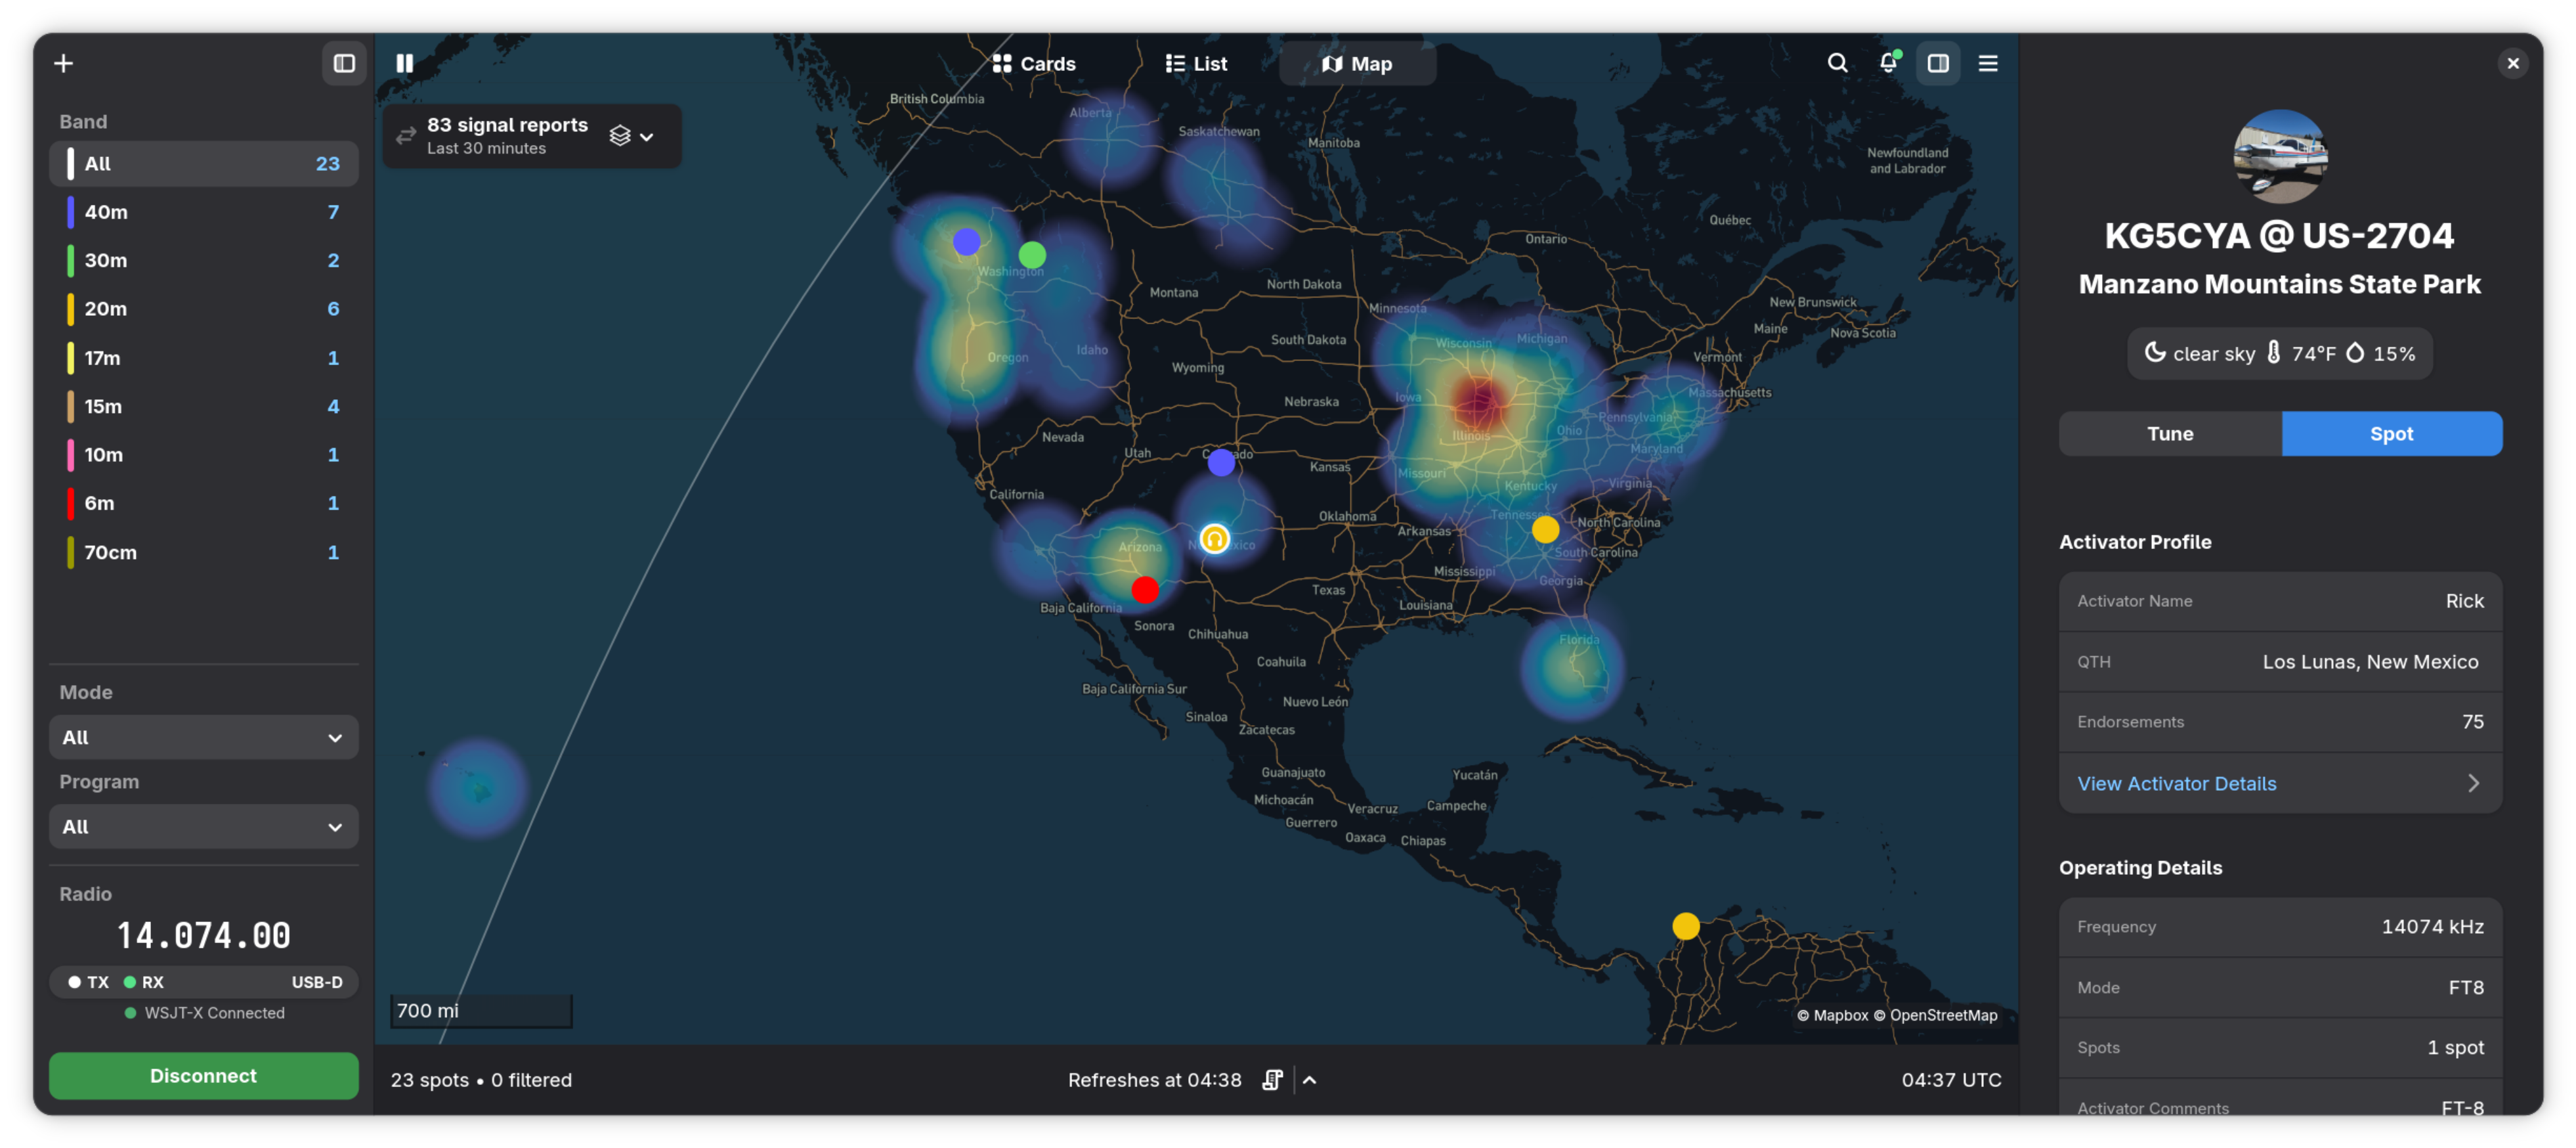Select the ringed marker in New Mexico

point(1214,539)
